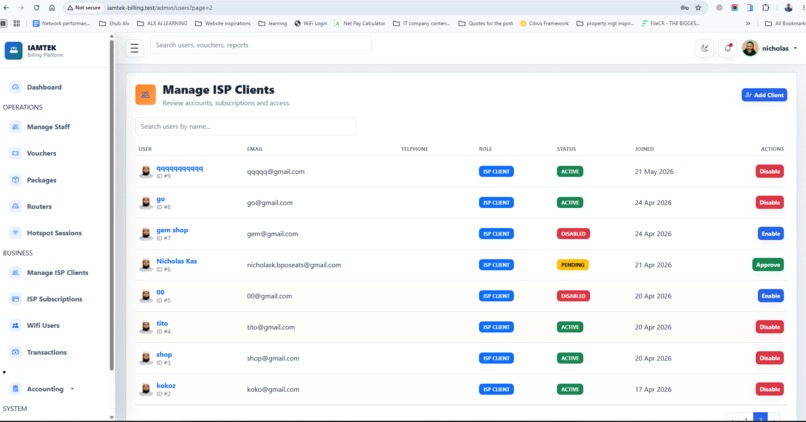Open notifications with the bell icon
This screenshot has height=422, width=806.
pyautogui.click(x=727, y=48)
